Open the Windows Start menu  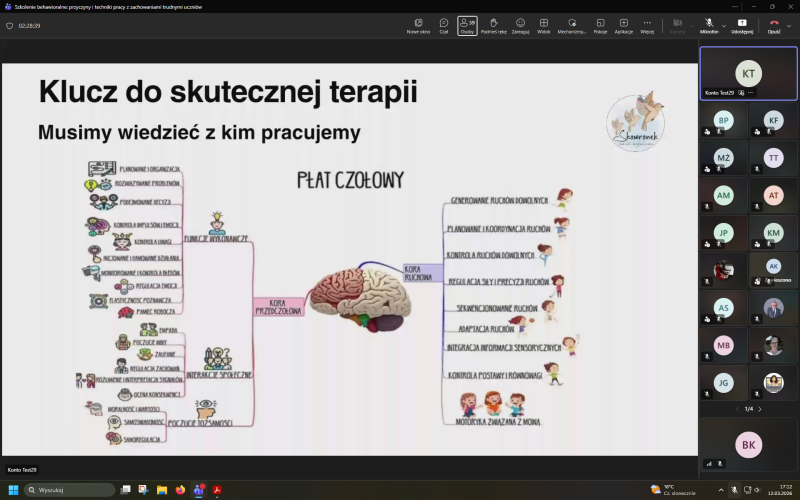(14, 490)
